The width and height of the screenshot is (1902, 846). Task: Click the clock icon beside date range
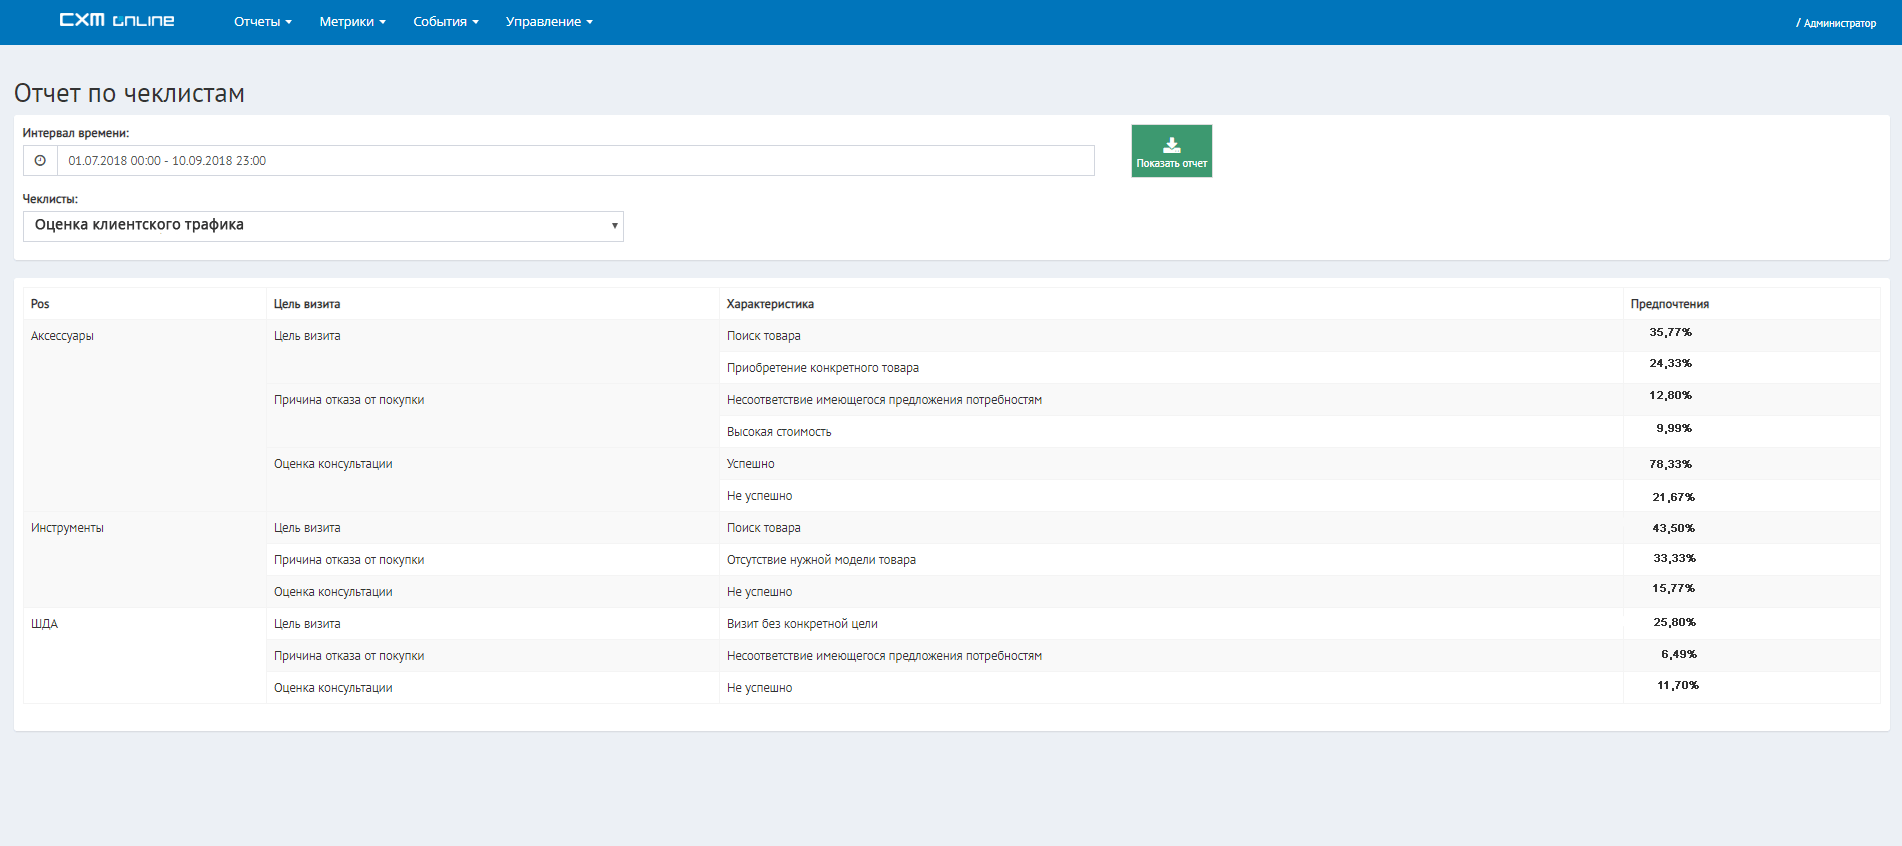click(40, 161)
